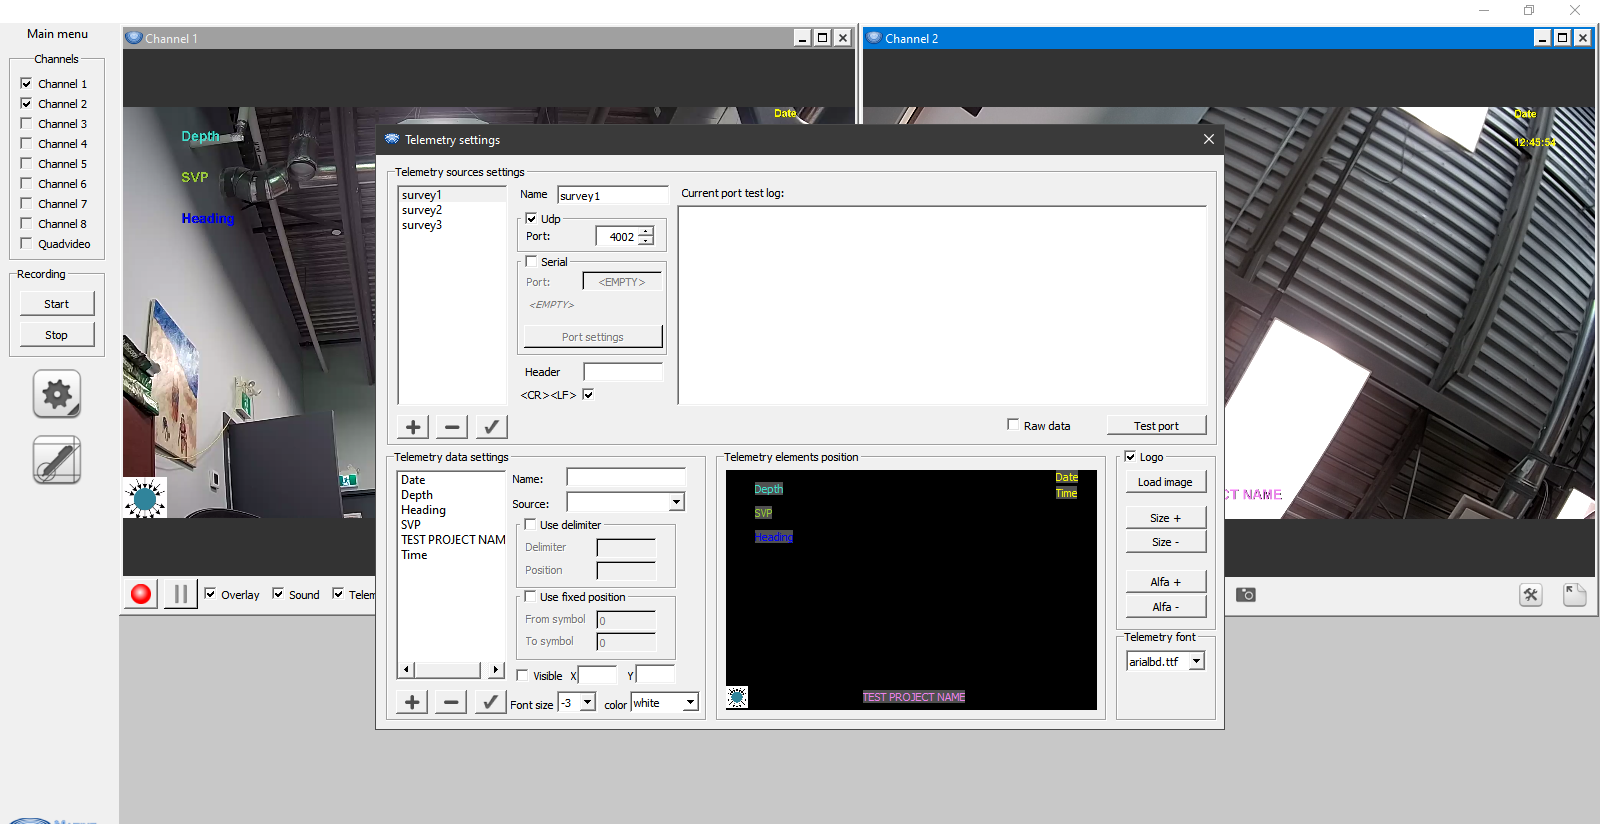Open the color dropdown showing white
Image resolution: width=1600 pixels, height=824 pixels.
pyautogui.click(x=690, y=703)
